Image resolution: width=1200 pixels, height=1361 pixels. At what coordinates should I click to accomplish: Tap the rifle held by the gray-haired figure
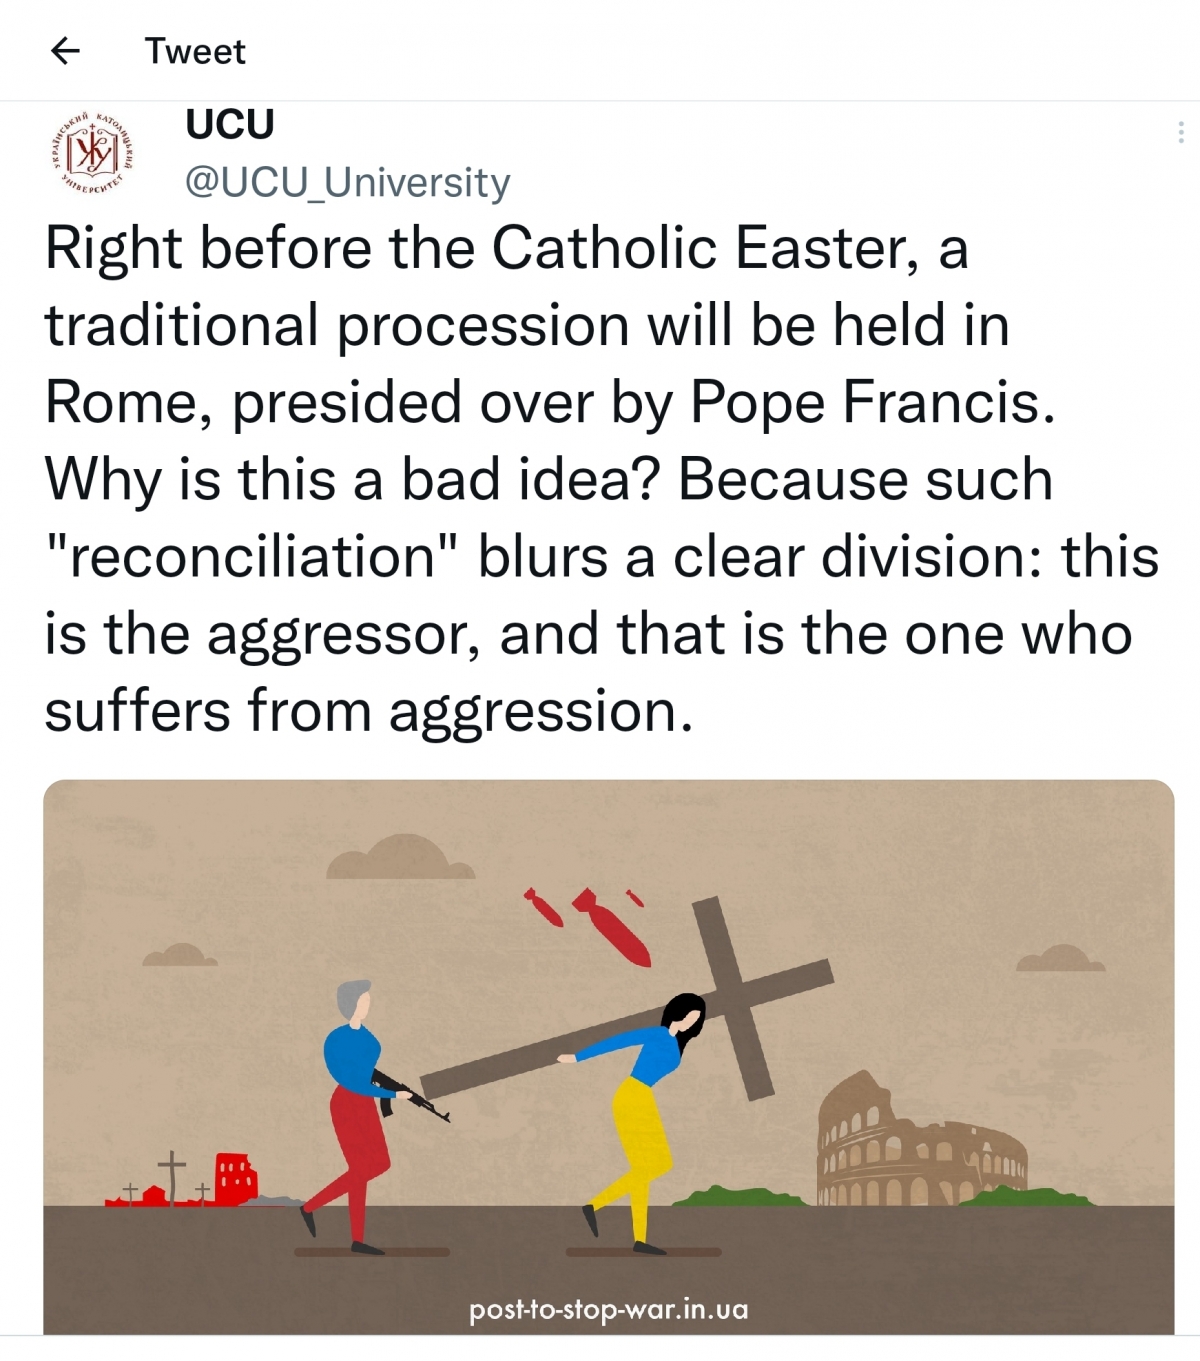pos(411,1096)
